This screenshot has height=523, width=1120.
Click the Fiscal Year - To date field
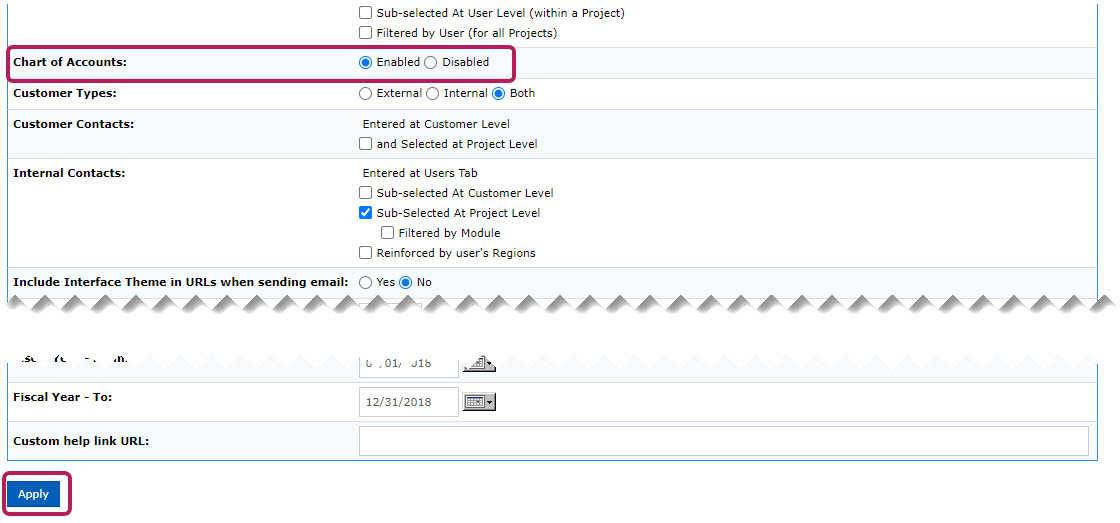pyautogui.click(x=408, y=402)
